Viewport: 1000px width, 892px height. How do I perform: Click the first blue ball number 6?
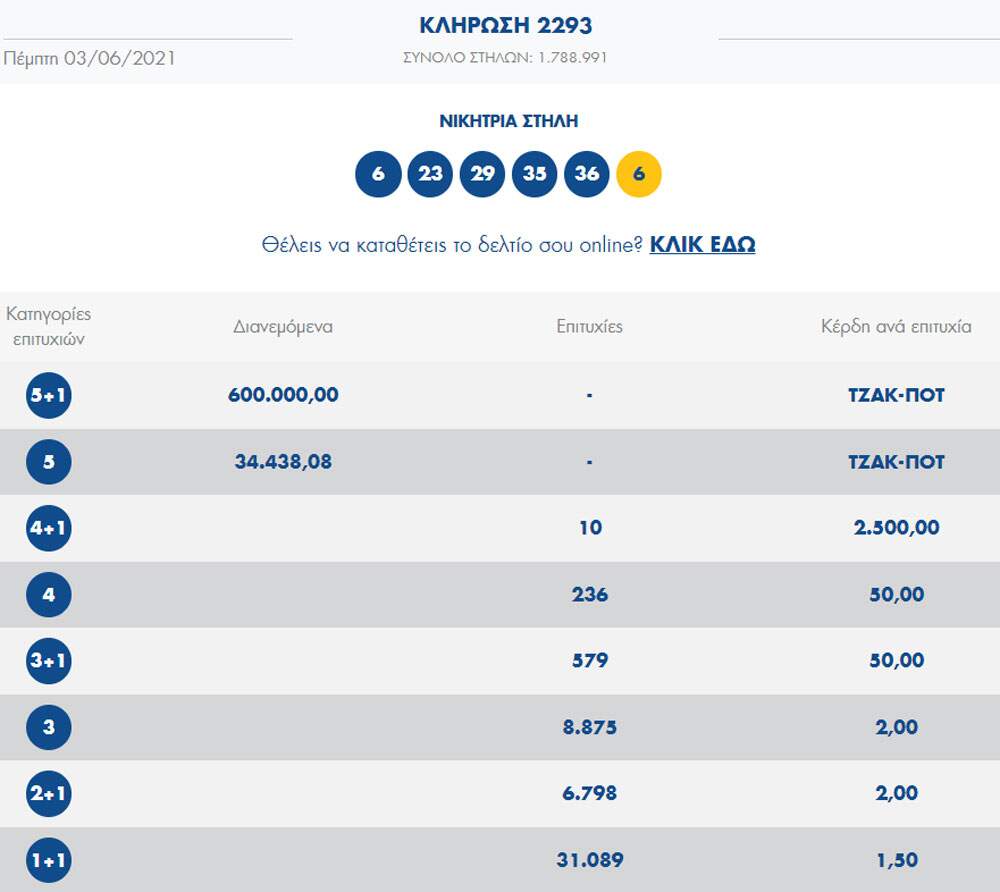378,174
